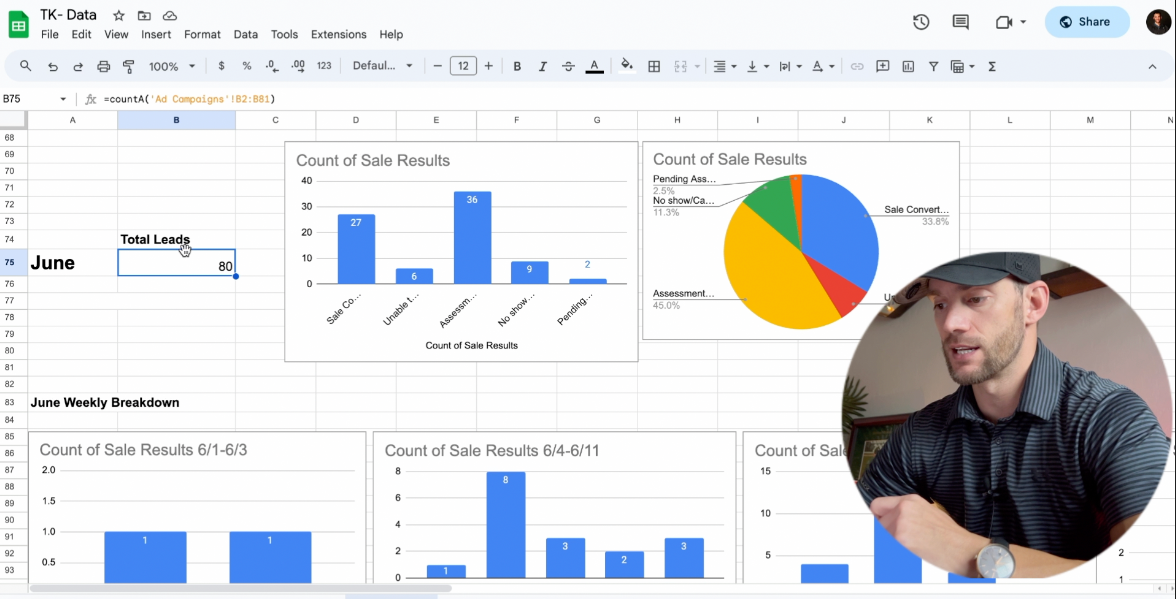Undo the last action
1176x599 pixels.
point(52,66)
